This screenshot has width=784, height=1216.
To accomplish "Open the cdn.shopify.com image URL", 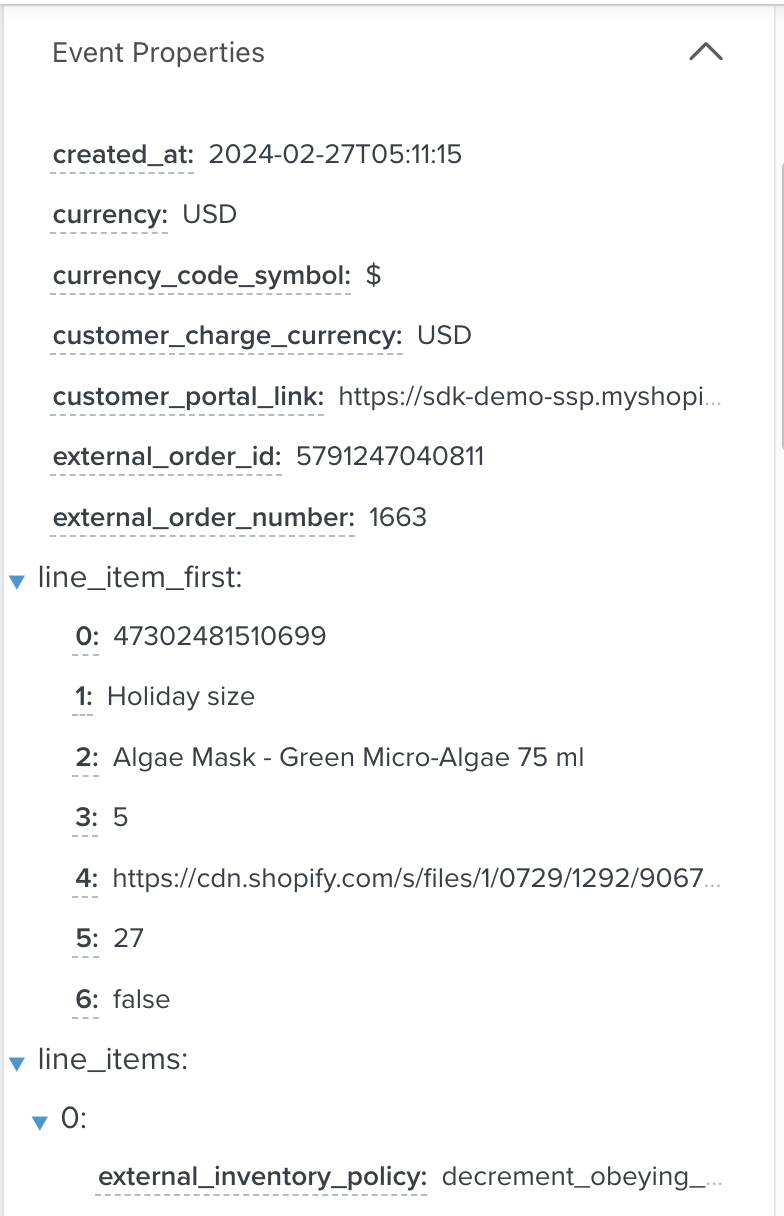I will 416,879.
